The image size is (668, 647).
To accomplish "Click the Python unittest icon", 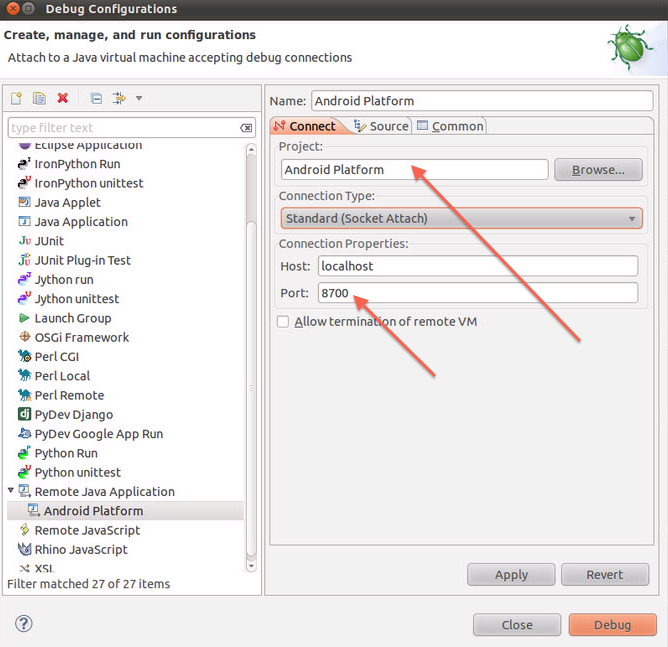I will click(x=24, y=472).
